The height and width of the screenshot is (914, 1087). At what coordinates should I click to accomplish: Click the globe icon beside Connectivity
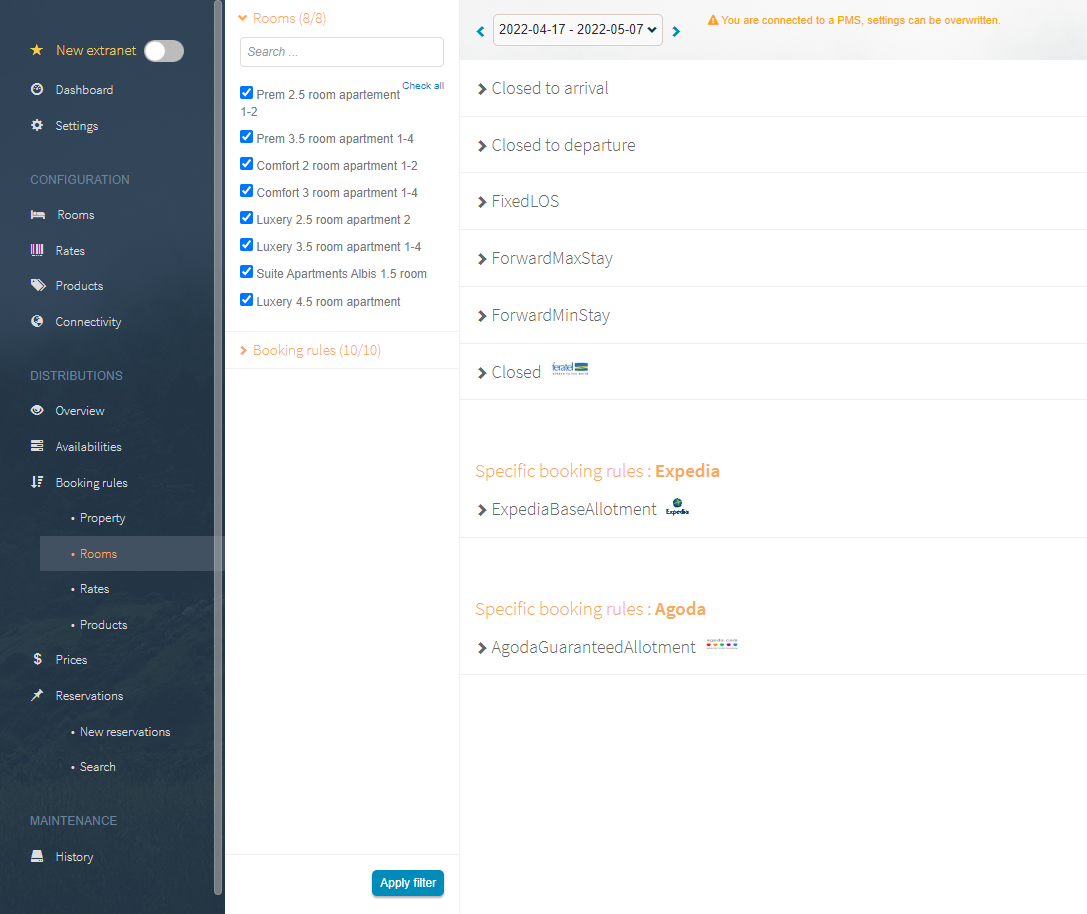[x=37, y=322]
